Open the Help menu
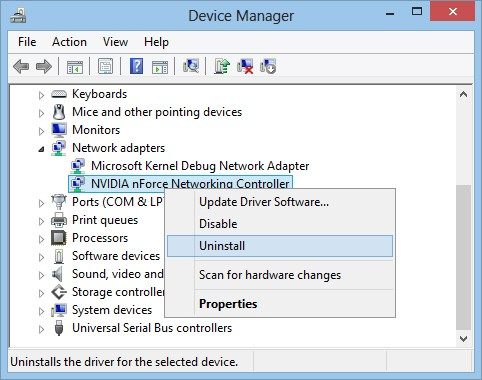482x380 pixels. pos(156,42)
